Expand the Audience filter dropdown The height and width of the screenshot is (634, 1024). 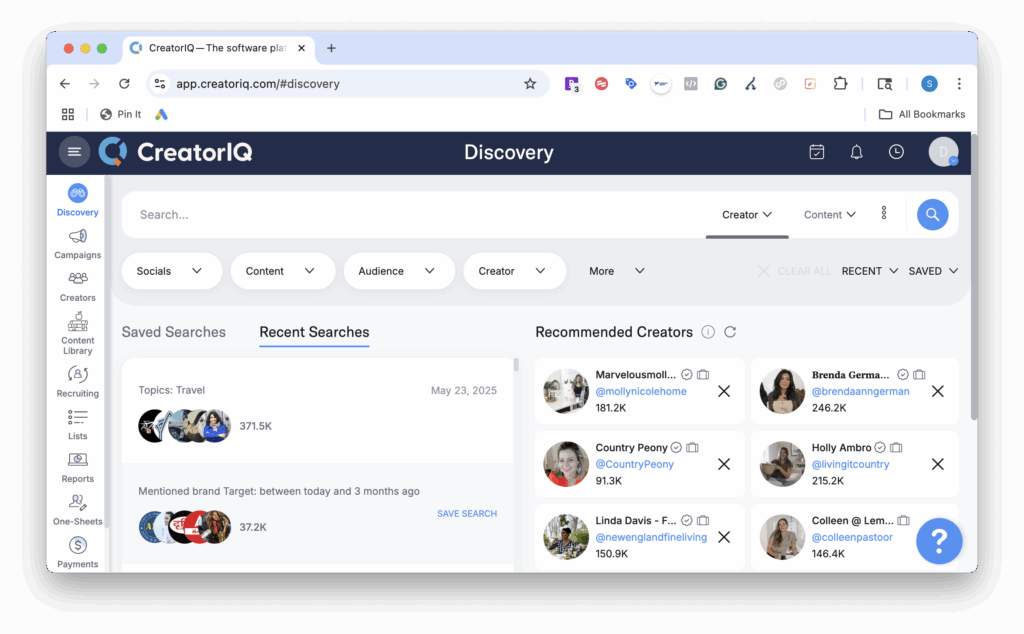click(398, 271)
